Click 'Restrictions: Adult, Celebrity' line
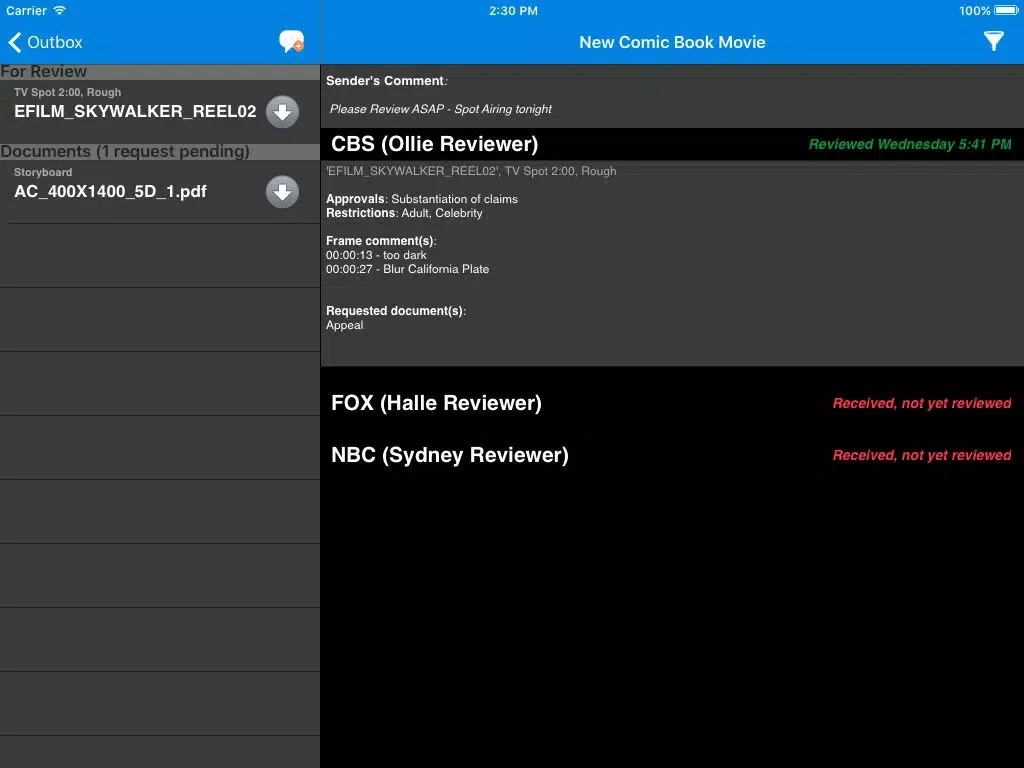This screenshot has width=1024, height=768. click(x=404, y=213)
